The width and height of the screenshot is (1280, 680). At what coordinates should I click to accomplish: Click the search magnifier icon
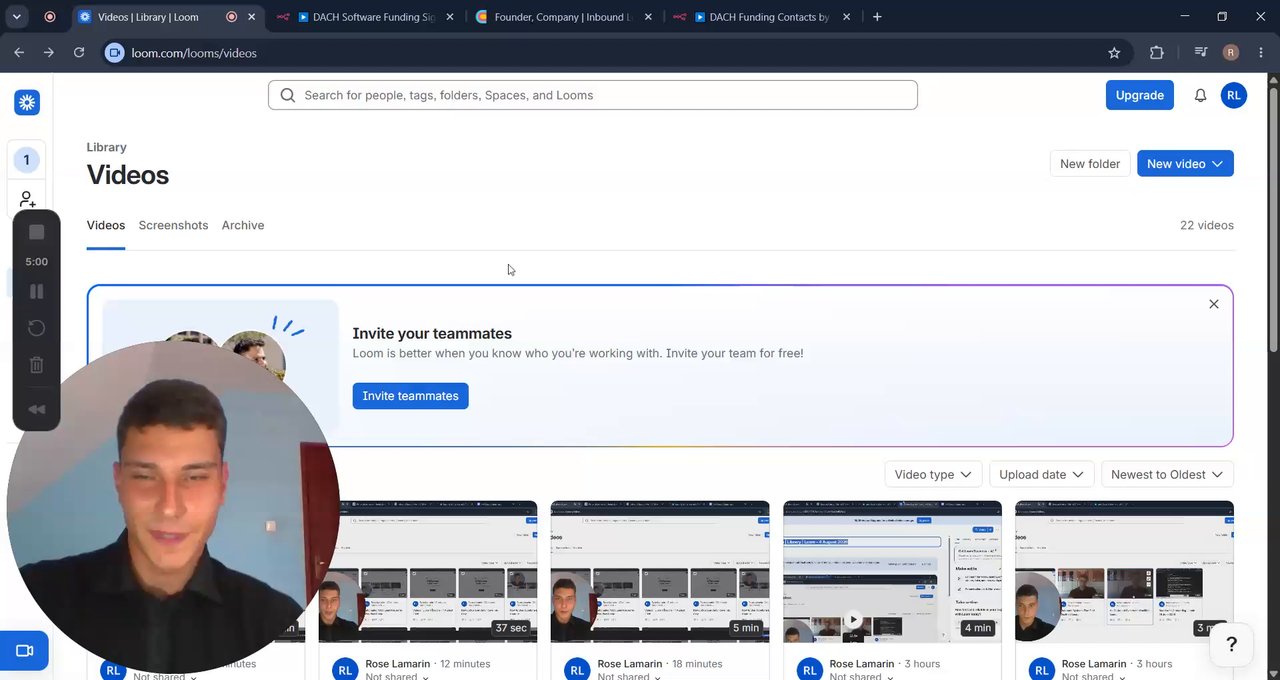coord(288,95)
